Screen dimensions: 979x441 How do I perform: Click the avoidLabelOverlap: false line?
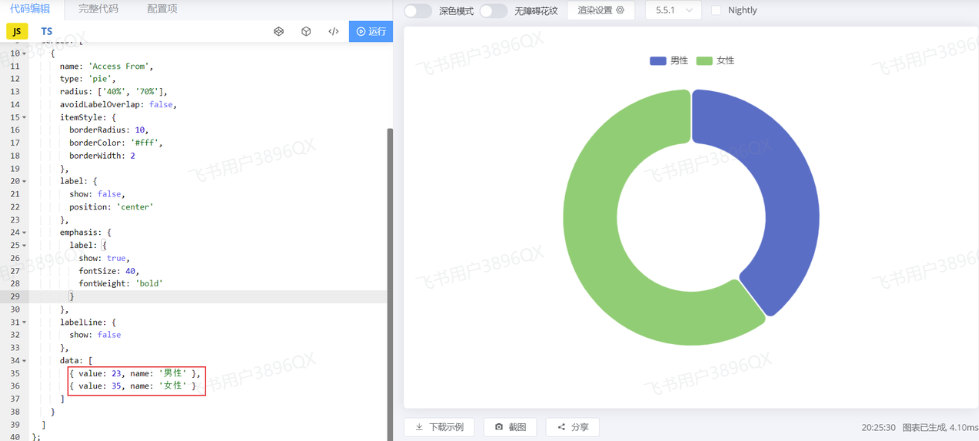coord(118,104)
